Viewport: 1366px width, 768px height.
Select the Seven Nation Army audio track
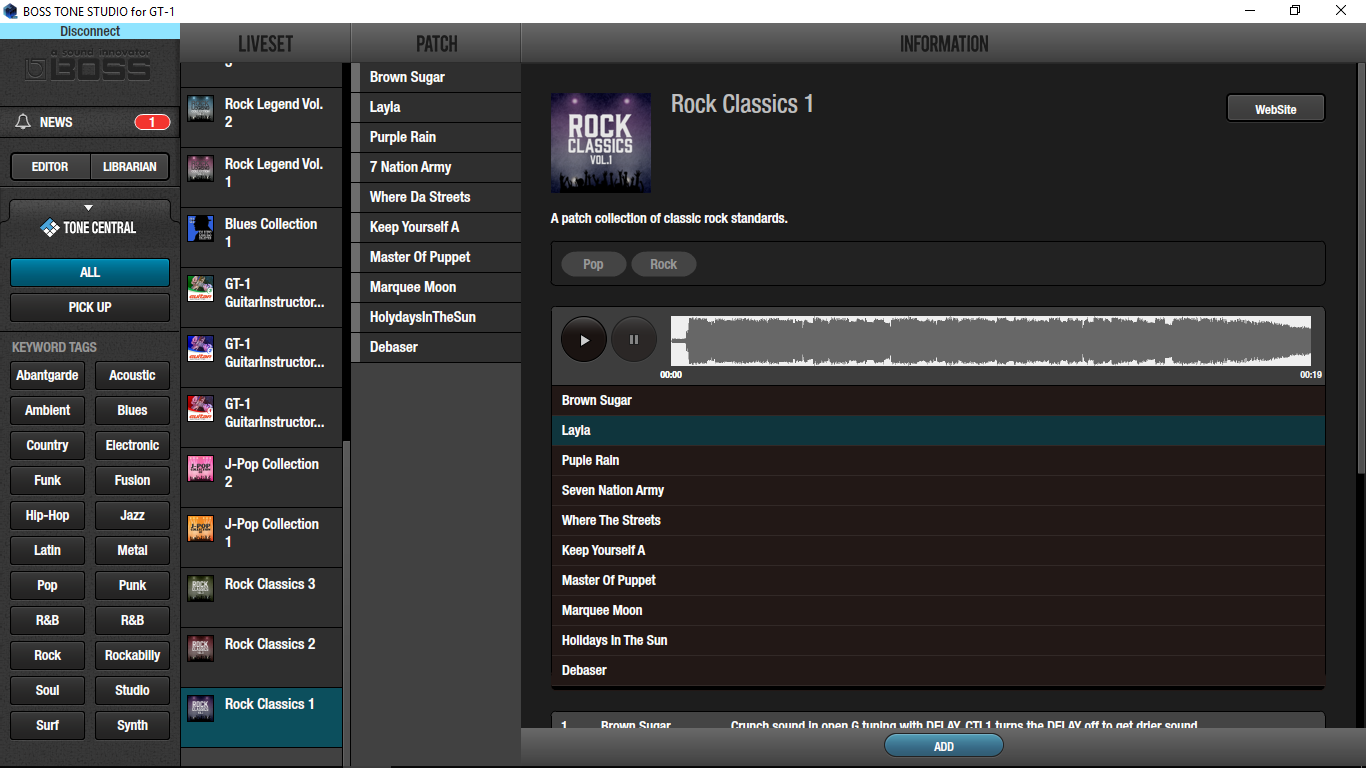pos(938,490)
